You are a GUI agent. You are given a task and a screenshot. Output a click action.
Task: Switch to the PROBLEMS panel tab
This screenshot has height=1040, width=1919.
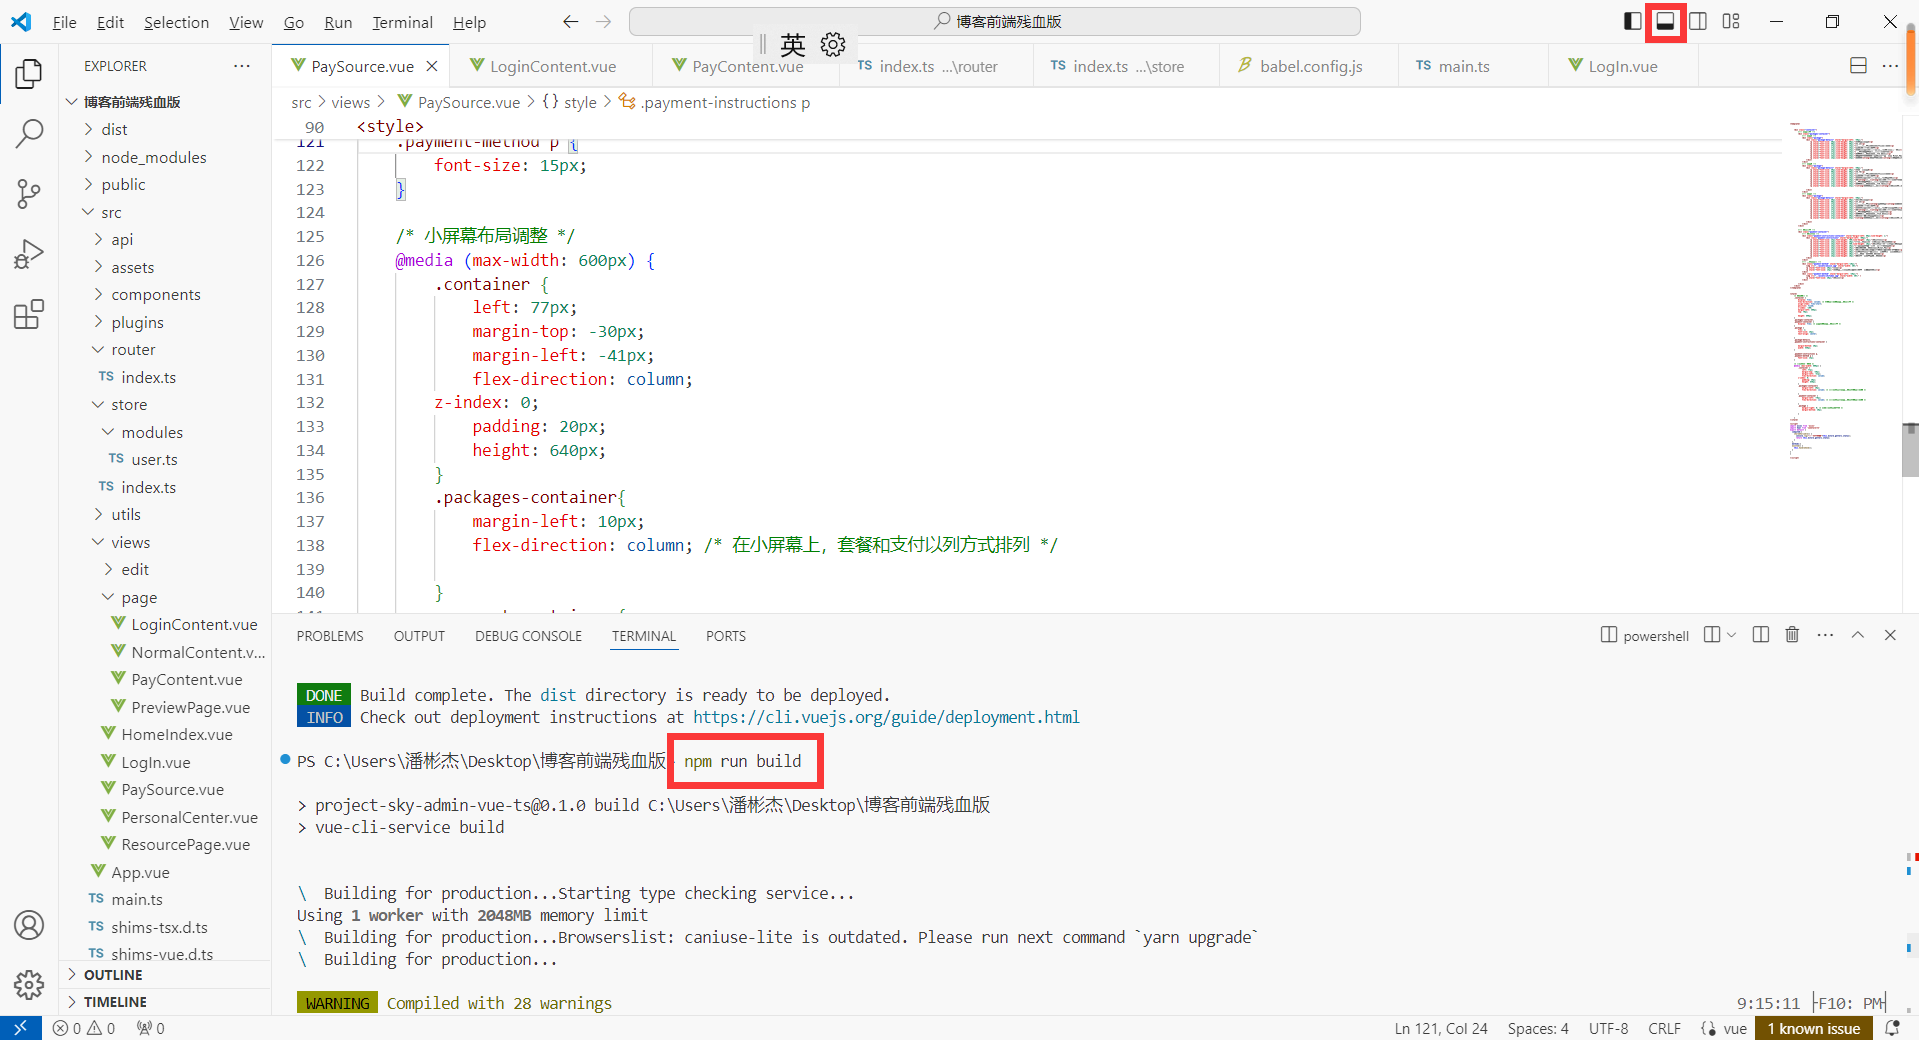pyautogui.click(x=330, y=636)
